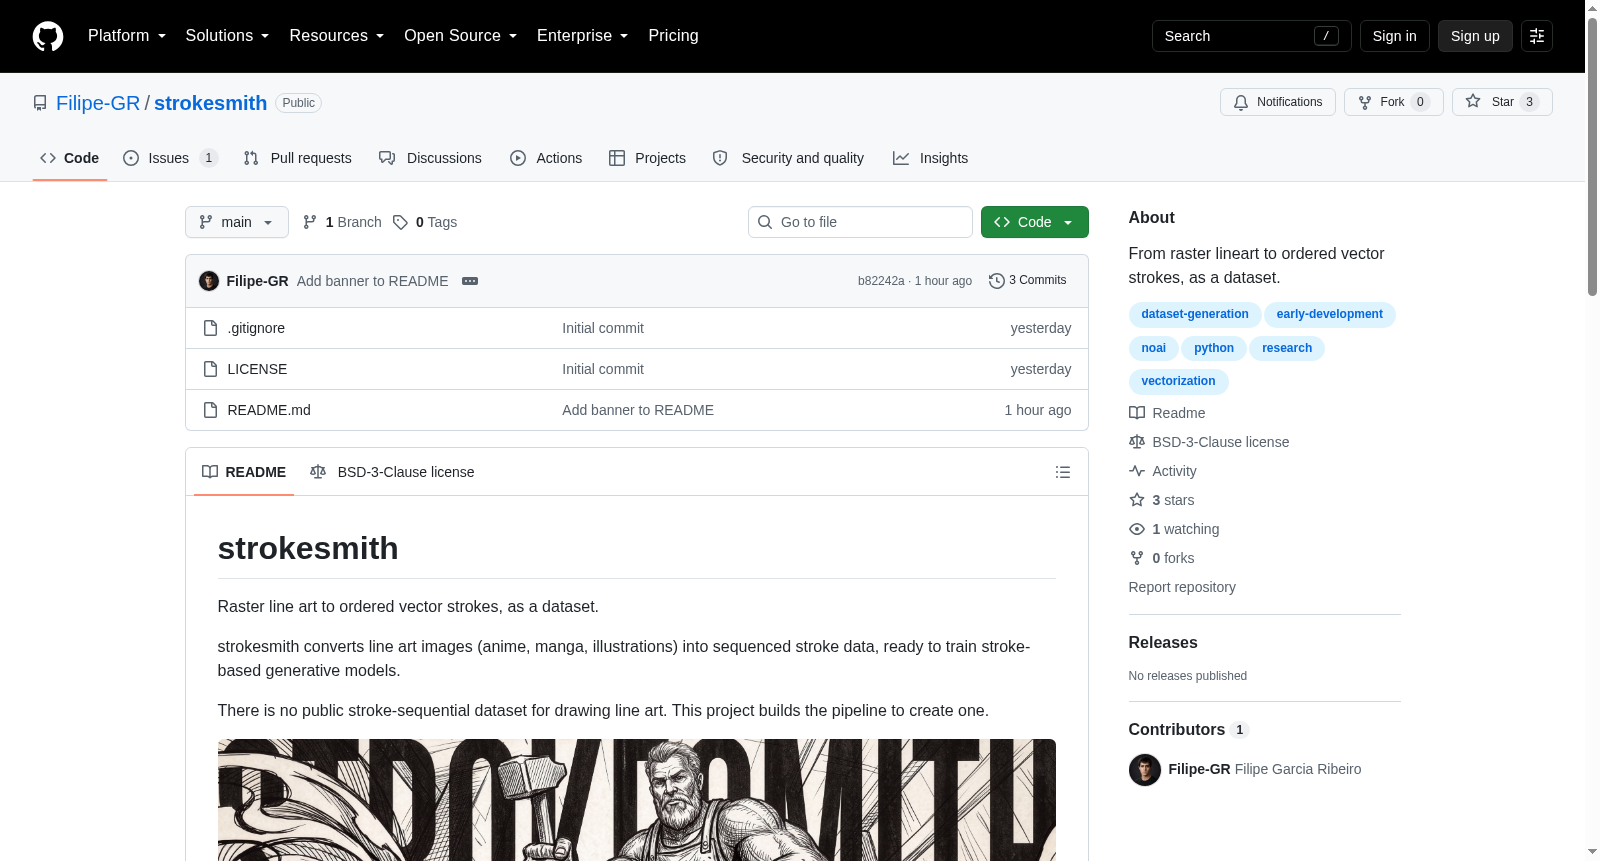This screenshot has height=861, width=1600.
Task: Select the BSD-3-Clause license tab
Action: point(392,472)
